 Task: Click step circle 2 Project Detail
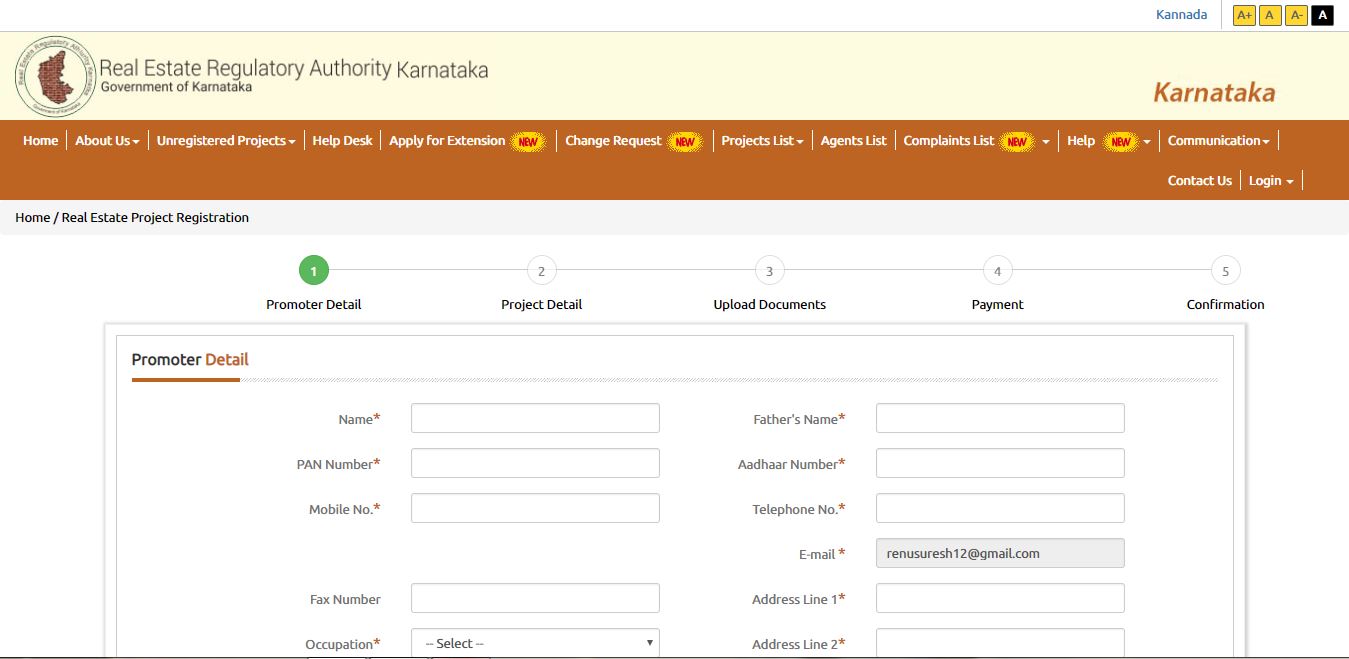[x=541, y=270]
